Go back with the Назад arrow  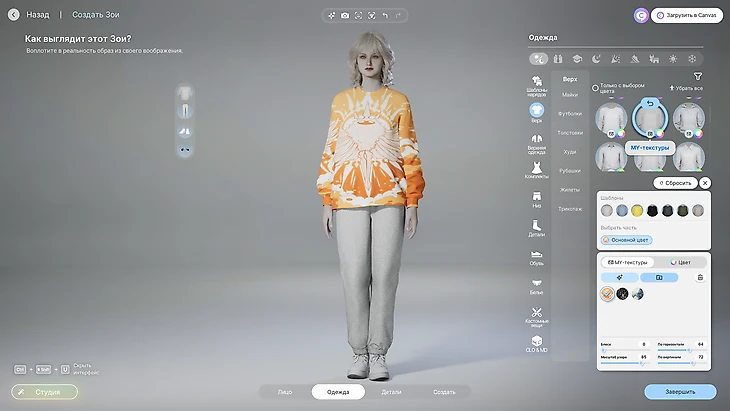[x=14, y=15]
